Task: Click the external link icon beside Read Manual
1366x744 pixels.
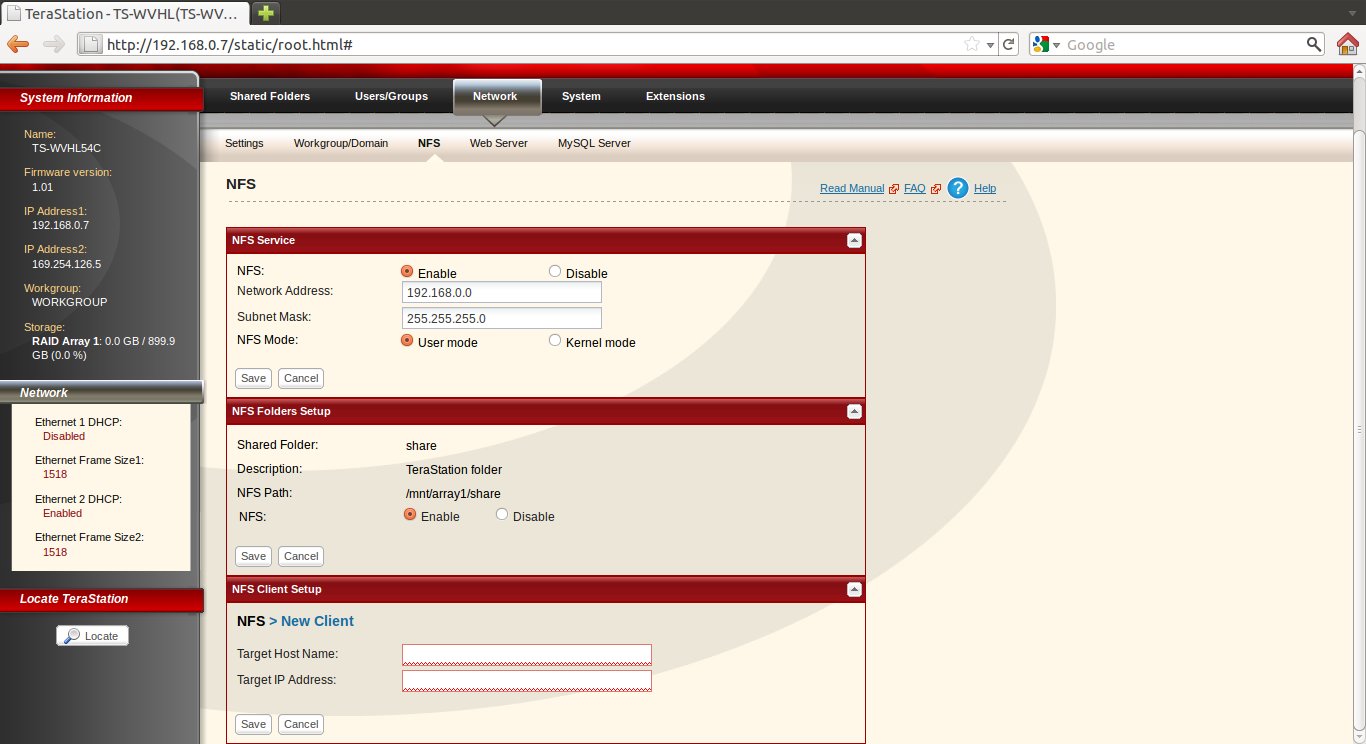Action: [x=894, y=189]
